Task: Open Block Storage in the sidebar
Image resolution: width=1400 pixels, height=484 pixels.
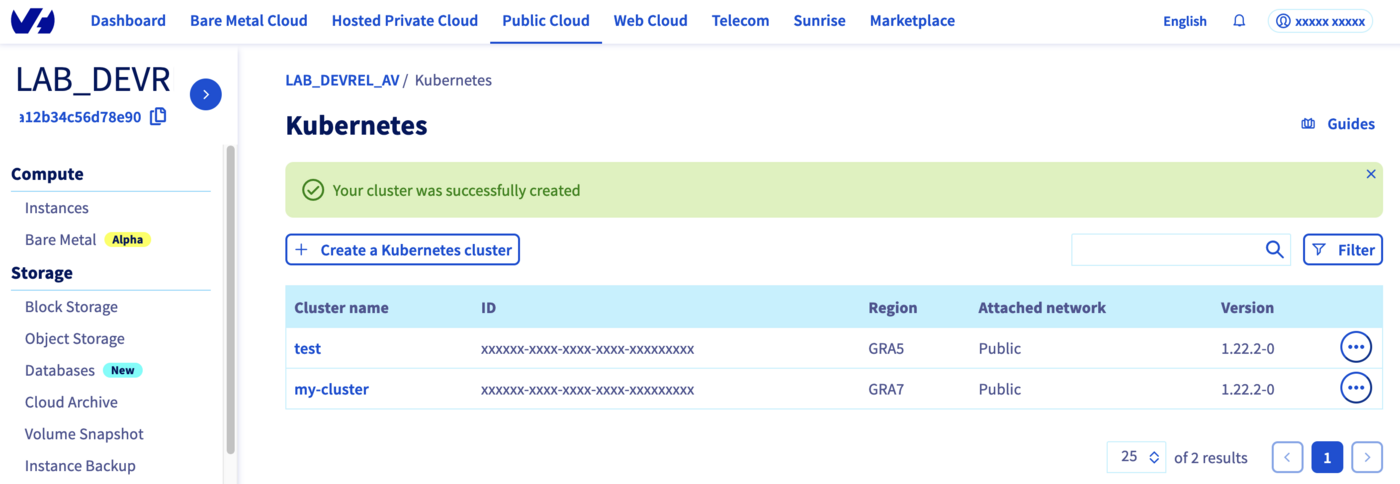Action: pos(71,307)
